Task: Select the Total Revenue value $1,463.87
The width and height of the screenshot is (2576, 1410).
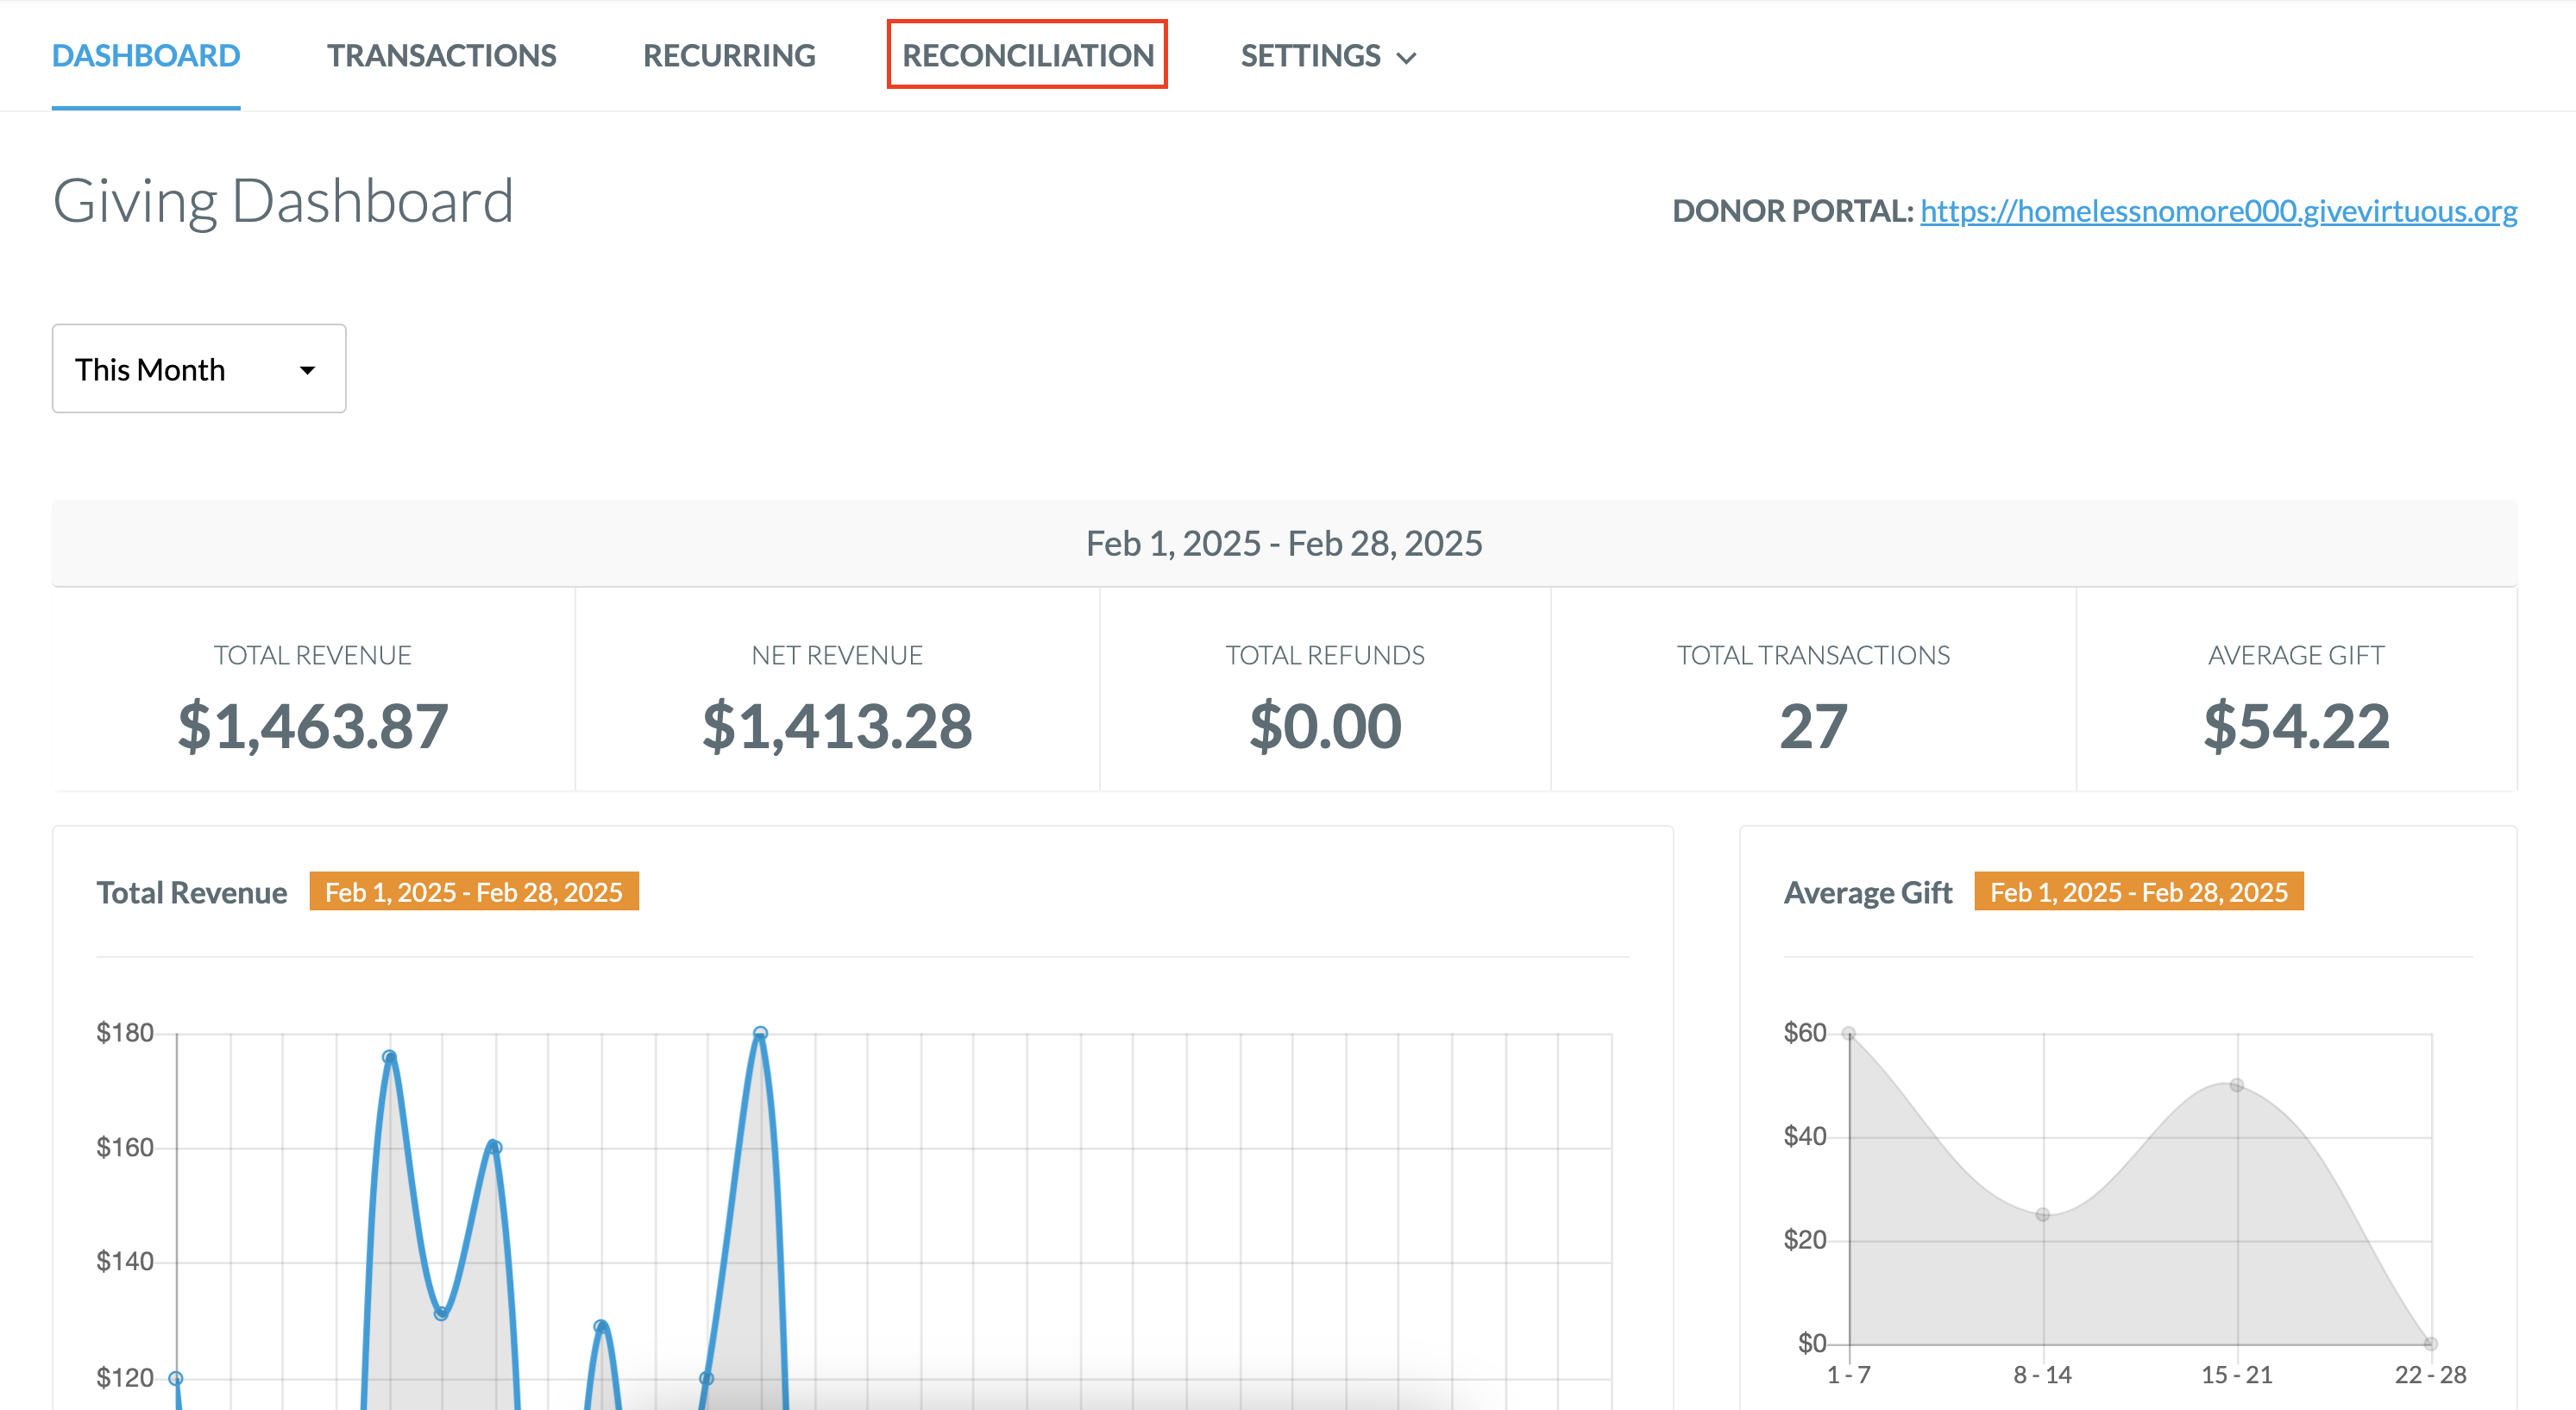Action: coord(313,726)
